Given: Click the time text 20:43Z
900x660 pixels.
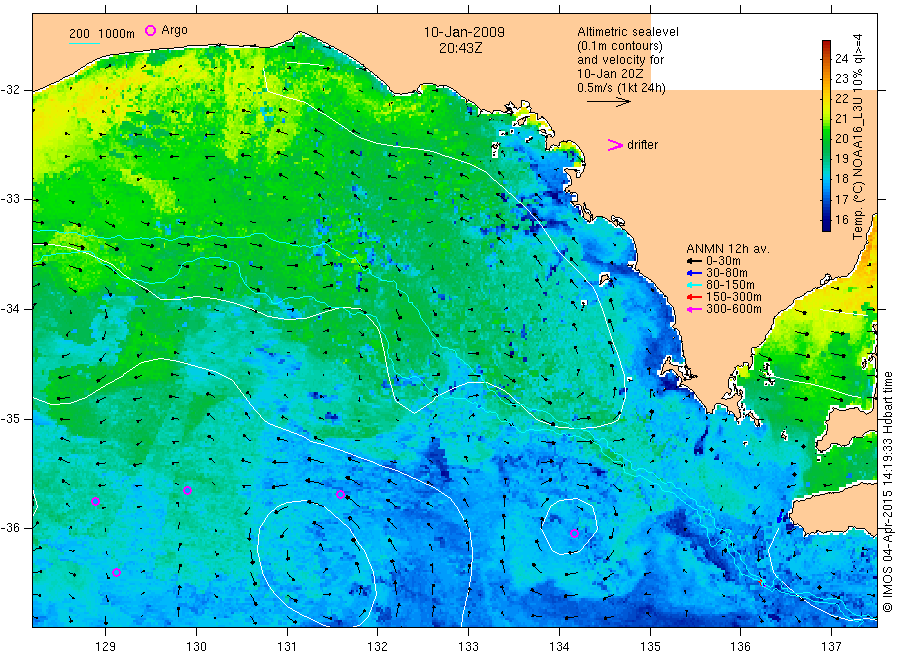Looking at the screenshot, I should coord(461,48).
